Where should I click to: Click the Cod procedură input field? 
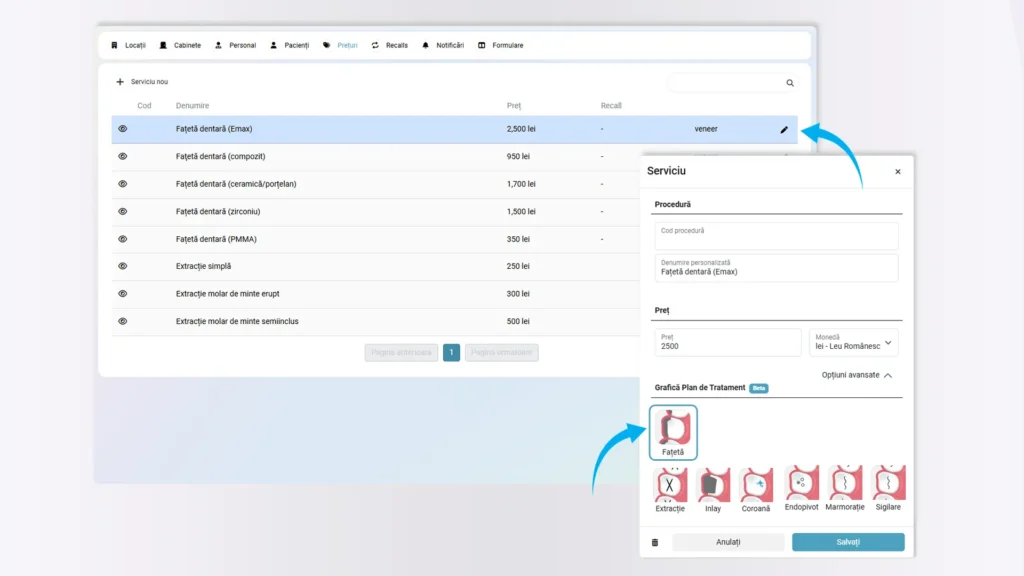[776, 236]
